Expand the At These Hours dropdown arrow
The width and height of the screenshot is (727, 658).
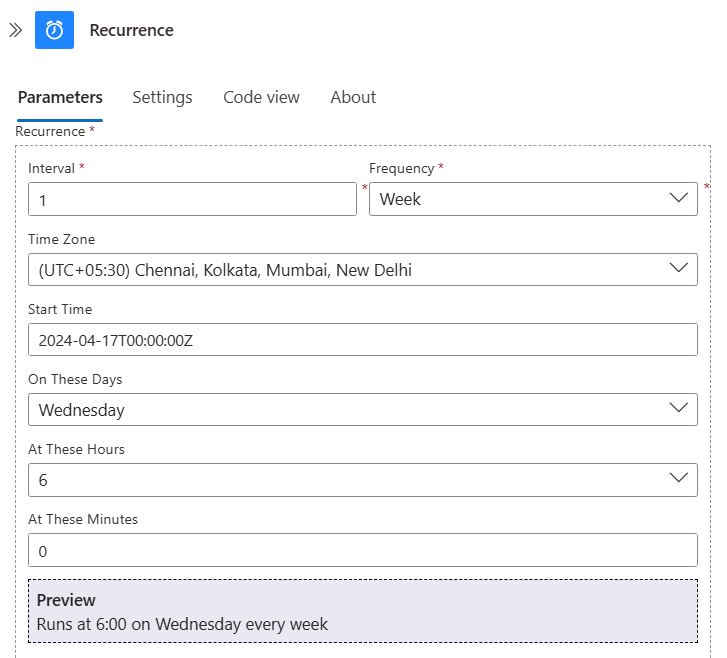click(678, 478)
